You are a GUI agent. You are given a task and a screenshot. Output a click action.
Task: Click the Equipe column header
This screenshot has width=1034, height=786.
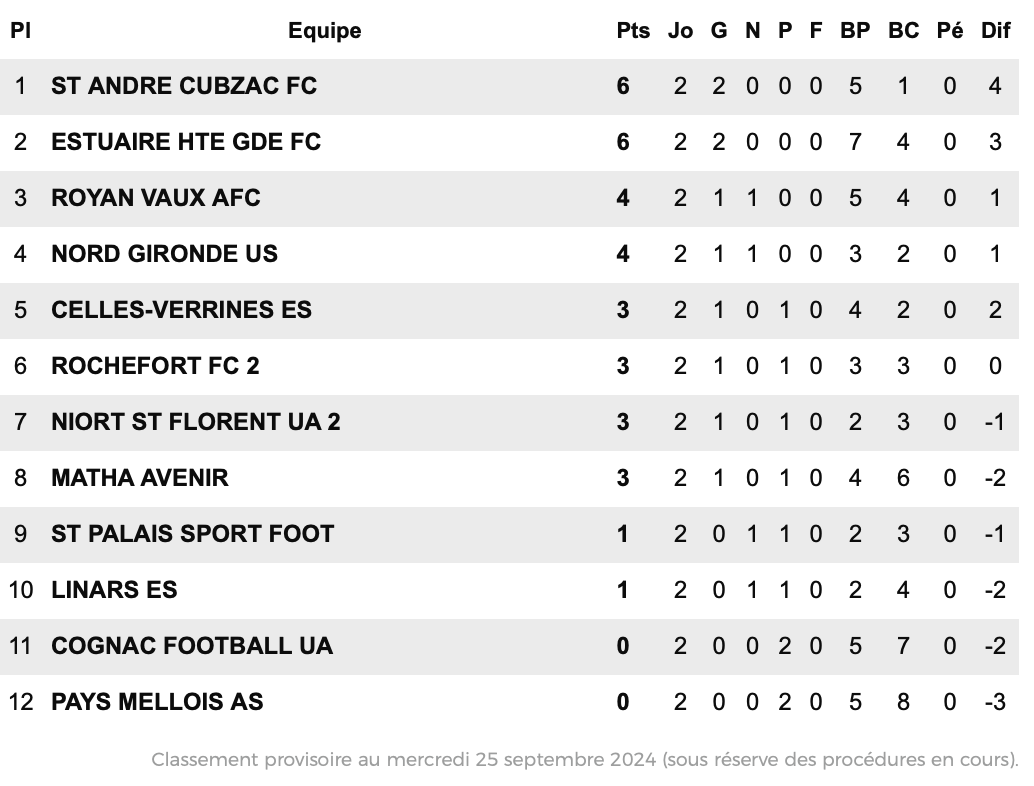click(324, 31)
